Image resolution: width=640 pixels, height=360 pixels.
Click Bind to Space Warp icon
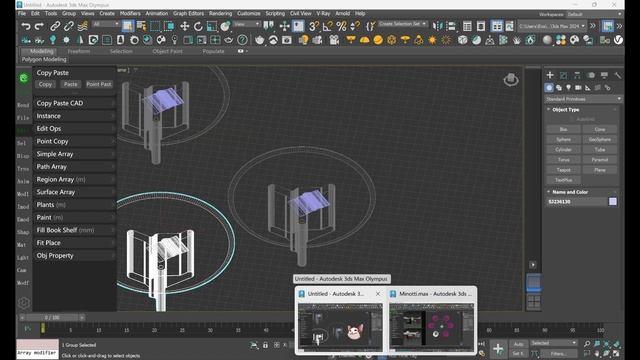click(82, 26)
